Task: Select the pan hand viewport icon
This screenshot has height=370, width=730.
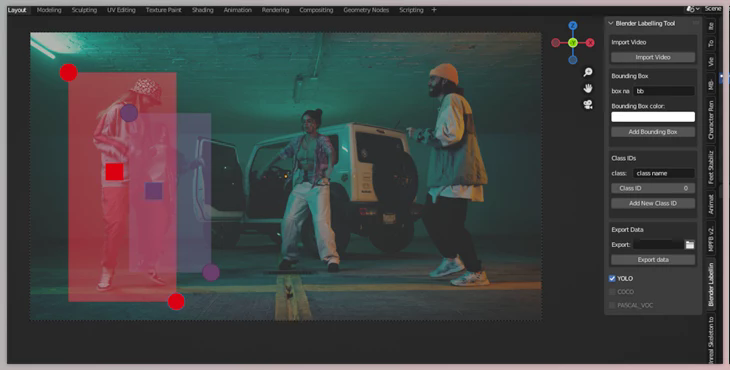Action: (588, 88)
